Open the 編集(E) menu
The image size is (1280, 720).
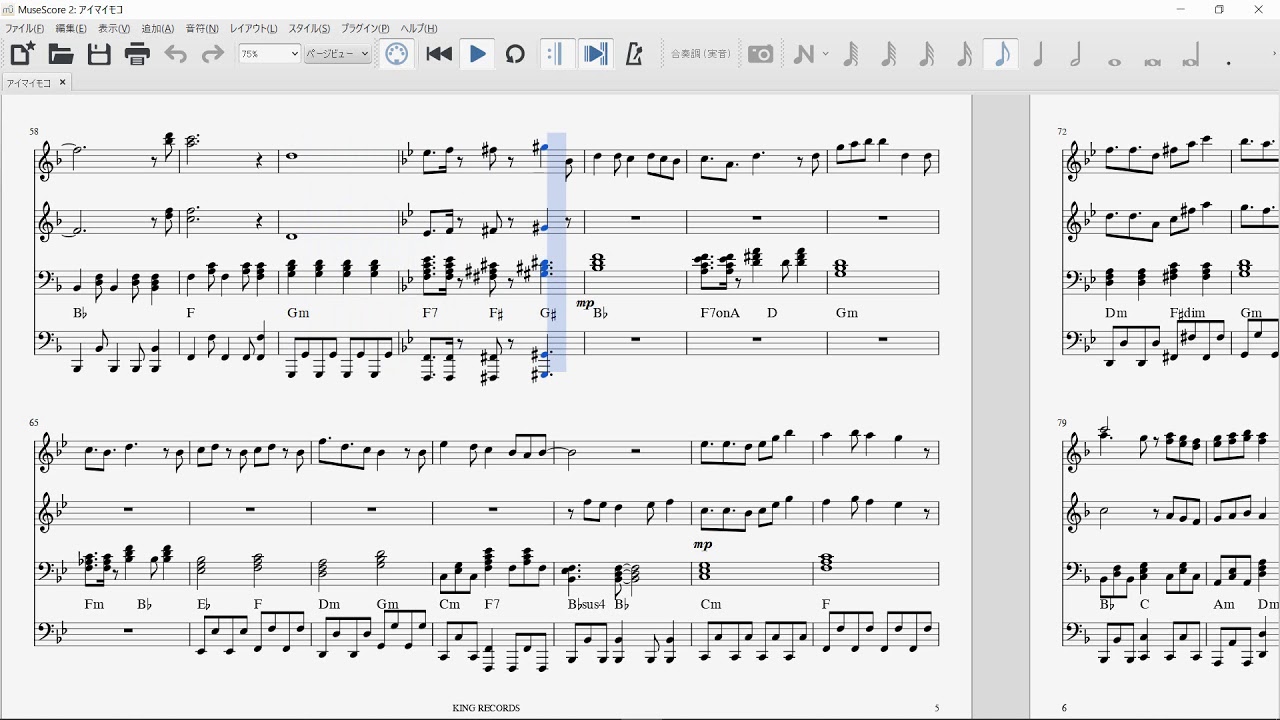(x=71, y=29)
